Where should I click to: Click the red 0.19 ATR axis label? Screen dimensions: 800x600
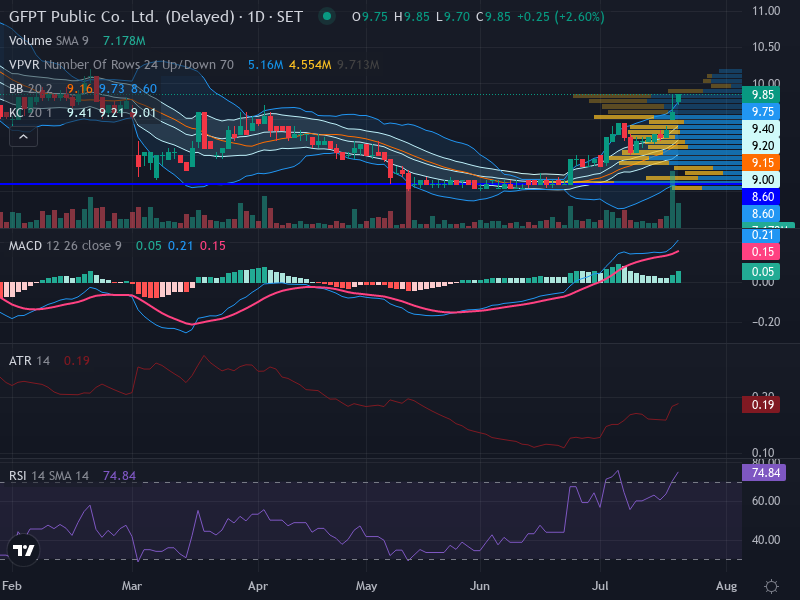[762, 405]
